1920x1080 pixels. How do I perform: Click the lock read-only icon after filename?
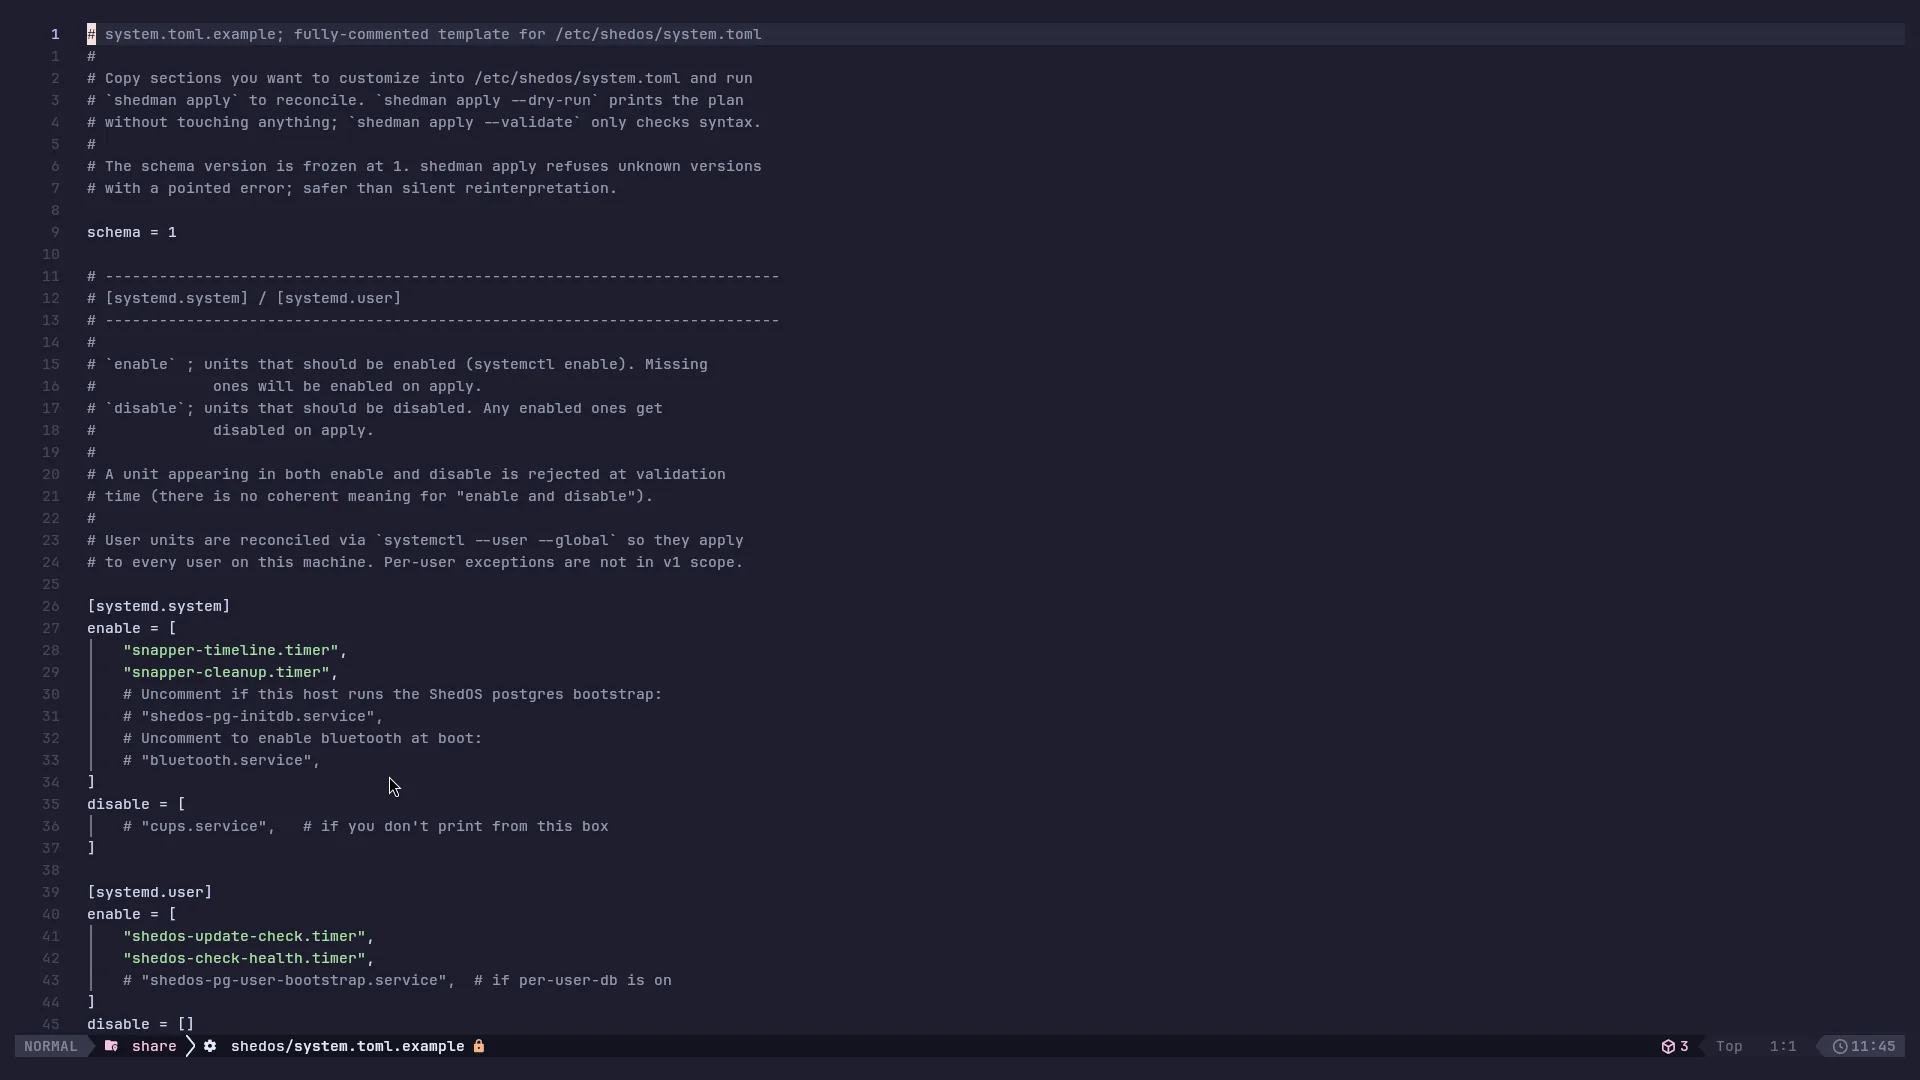tap(479, 1046)
